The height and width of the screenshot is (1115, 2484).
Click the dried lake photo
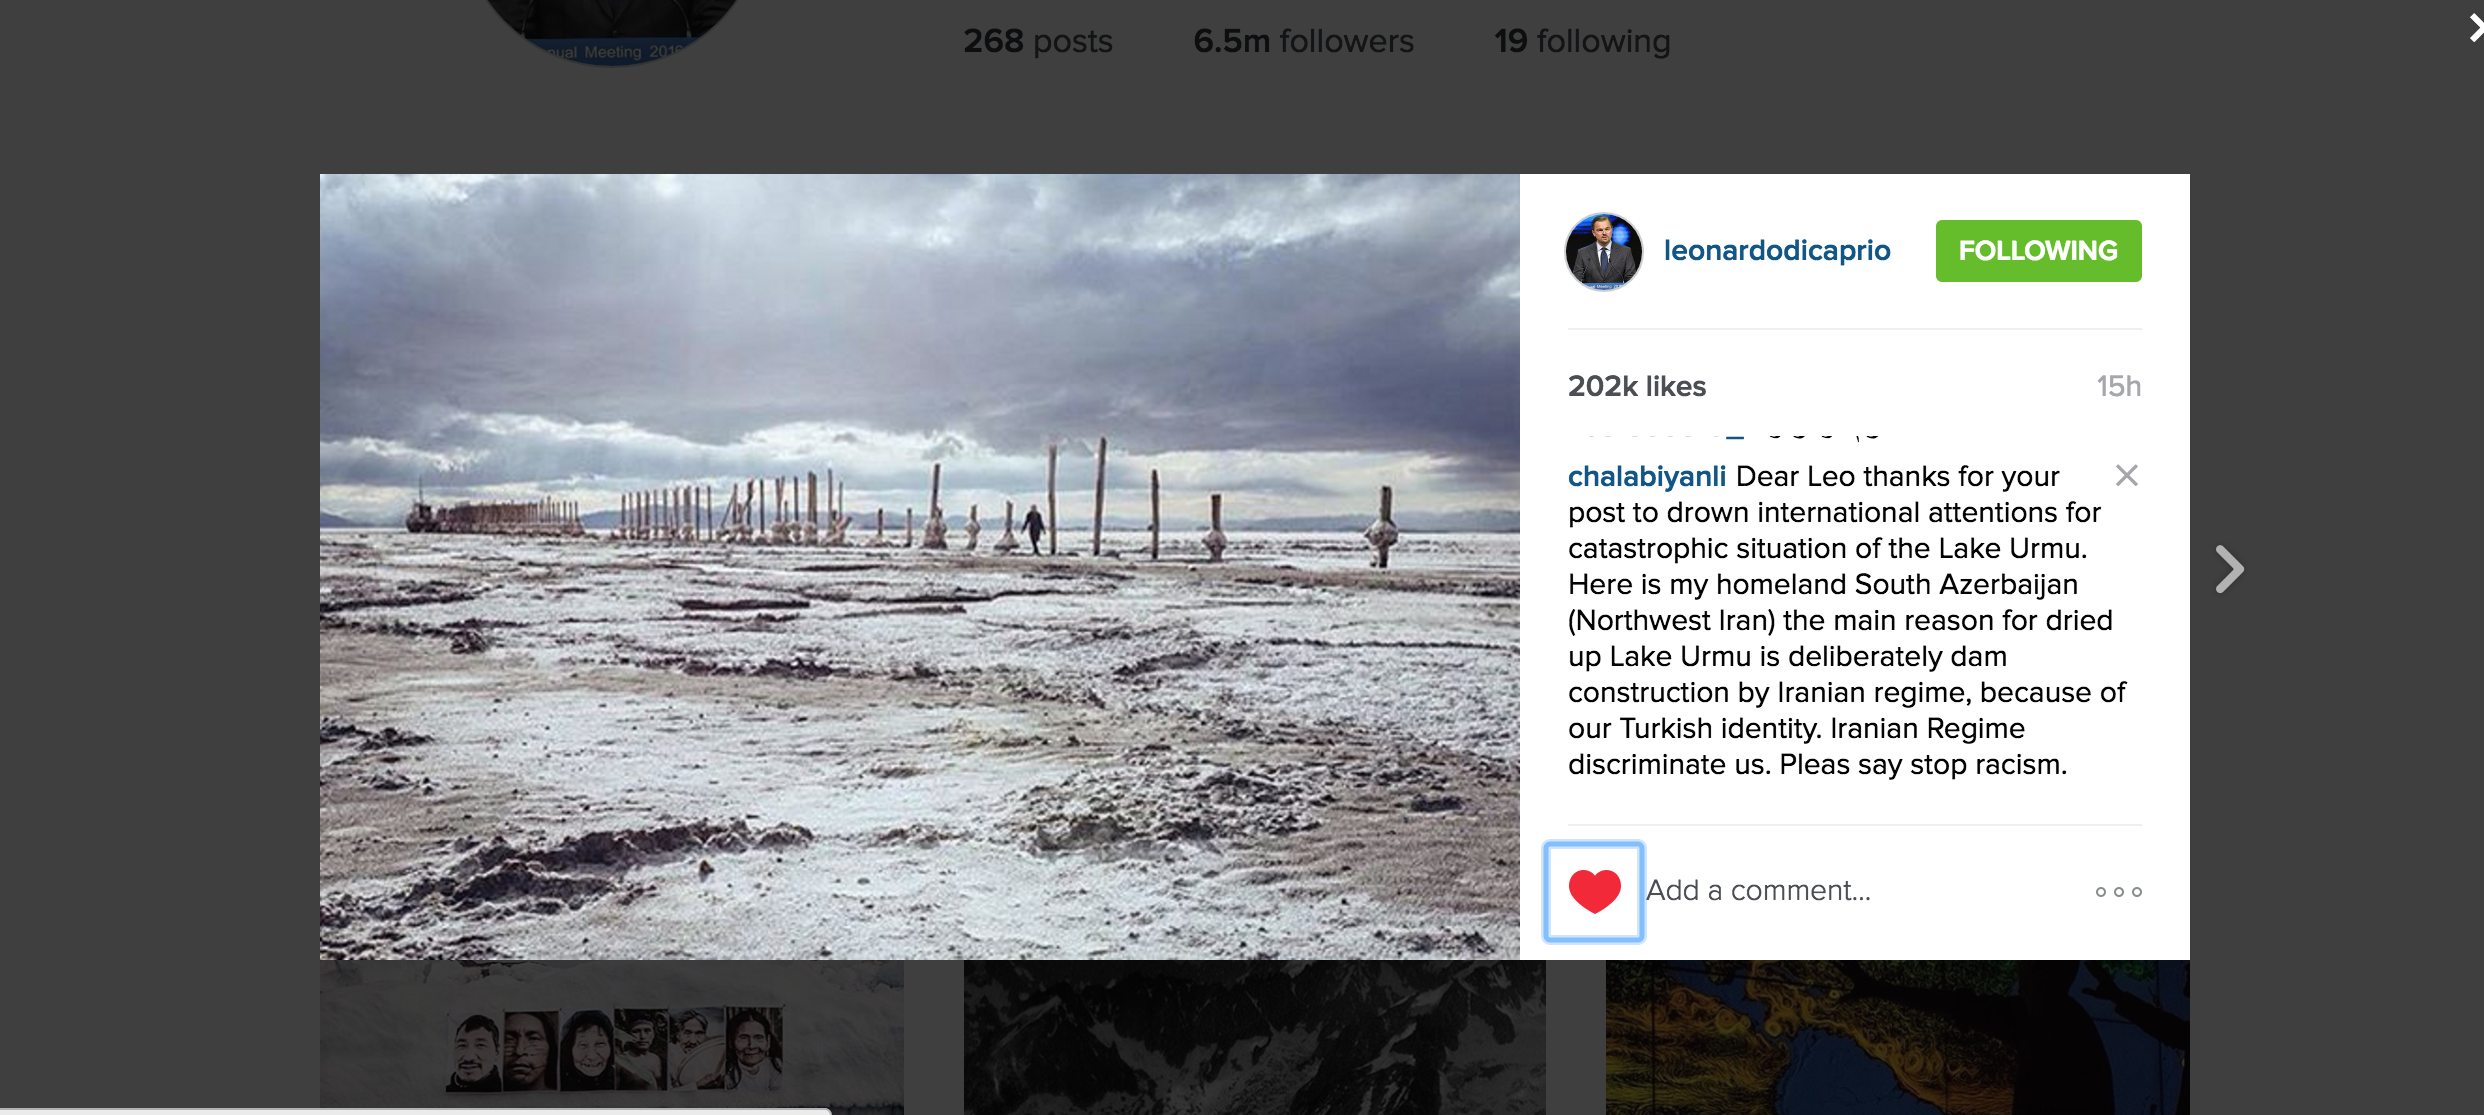[x=919, y=566]
